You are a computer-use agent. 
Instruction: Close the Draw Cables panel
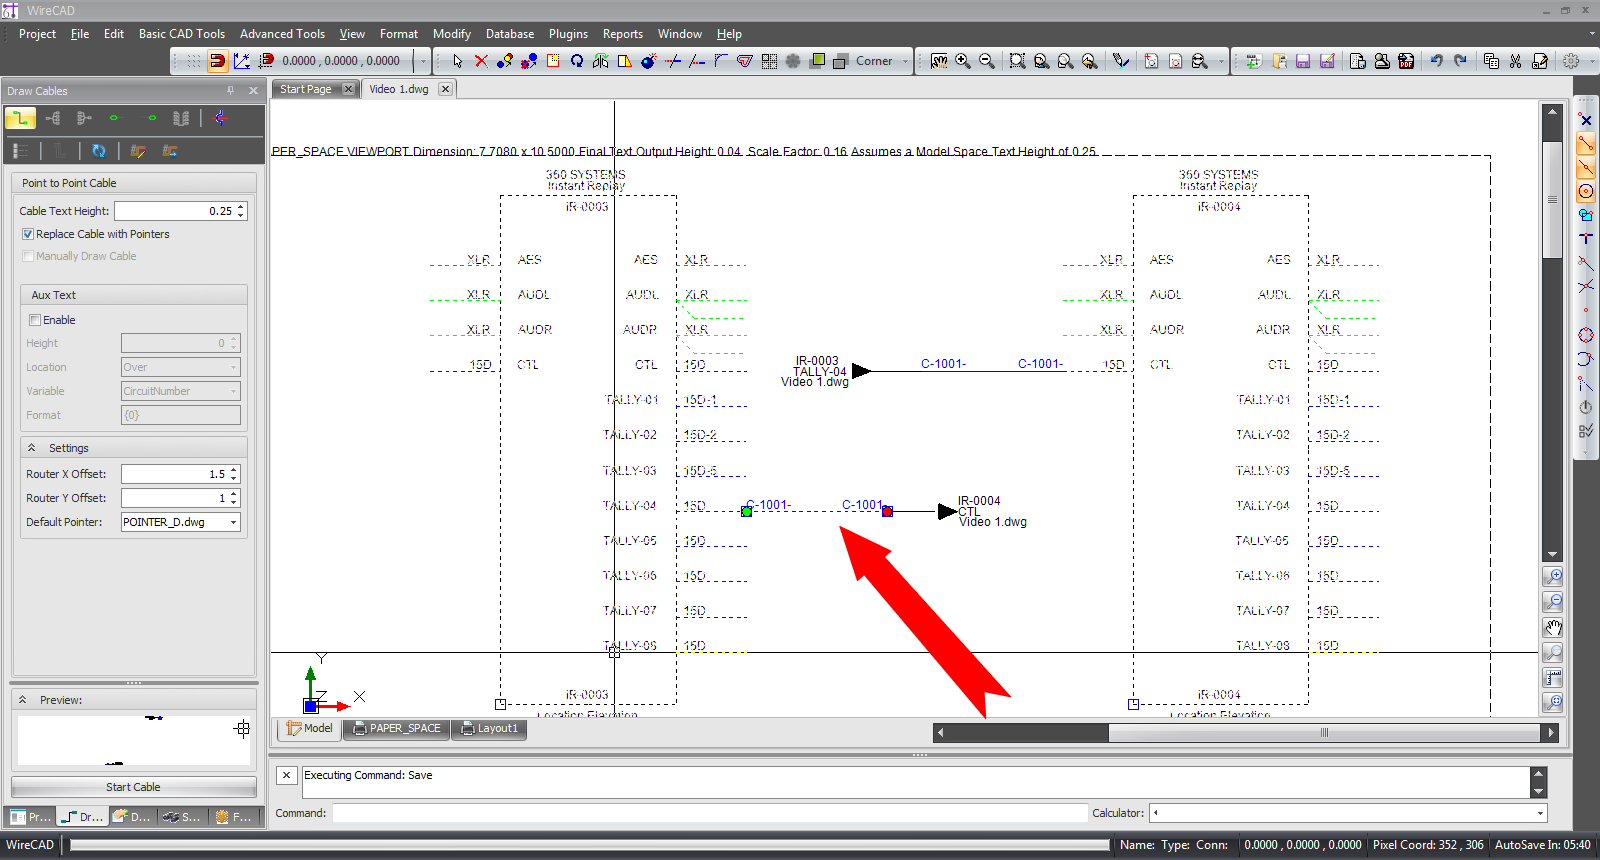pyautogui.click(x=253, y=91)
